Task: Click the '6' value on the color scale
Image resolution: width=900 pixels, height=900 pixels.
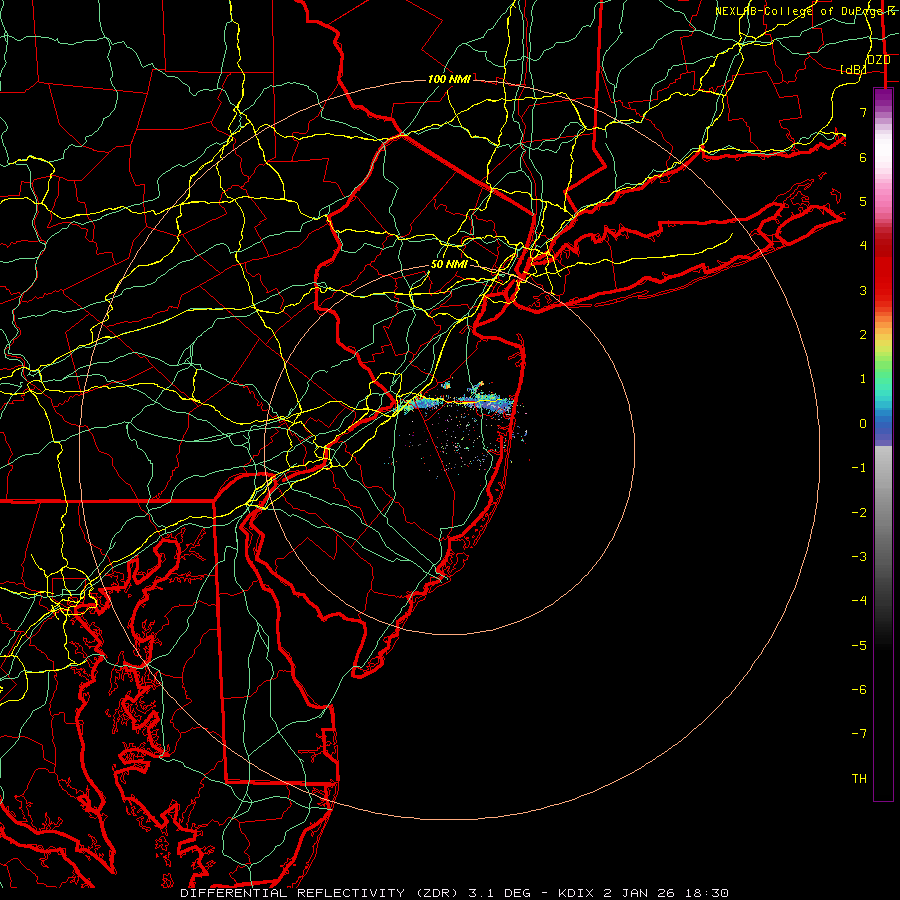Action: (863, 157)
